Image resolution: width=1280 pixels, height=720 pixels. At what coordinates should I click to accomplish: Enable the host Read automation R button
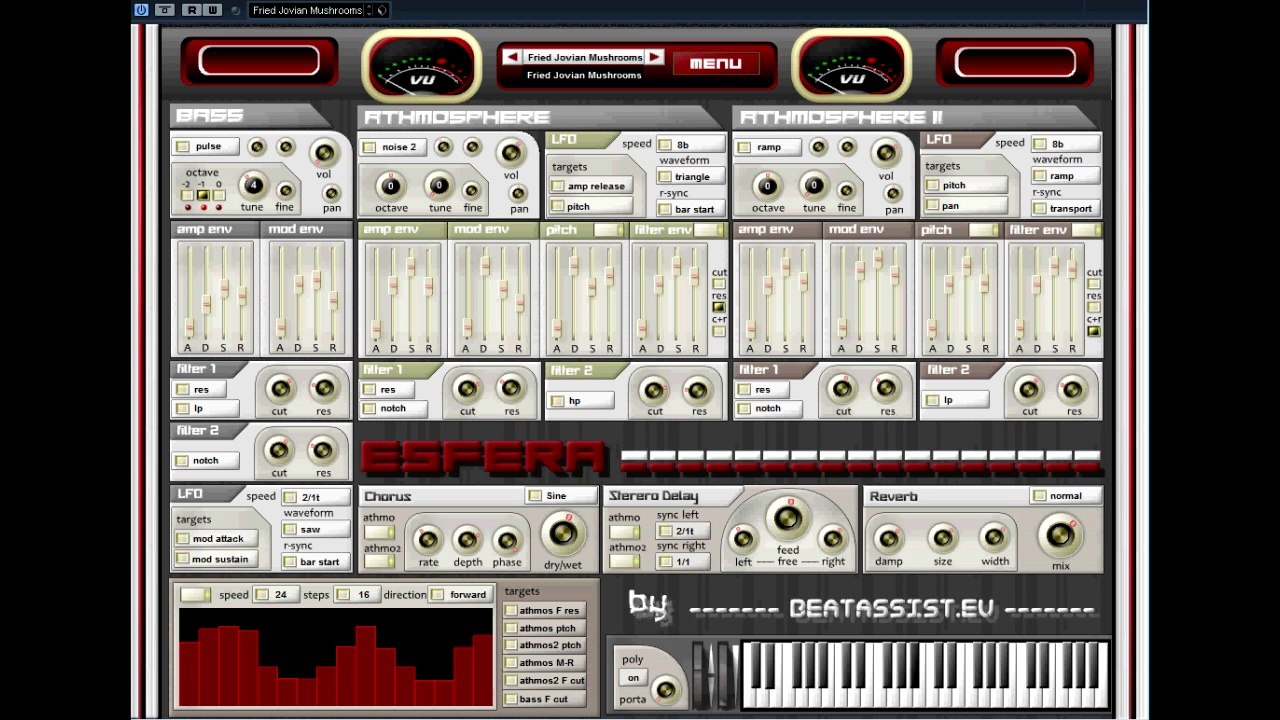point(190,10)
